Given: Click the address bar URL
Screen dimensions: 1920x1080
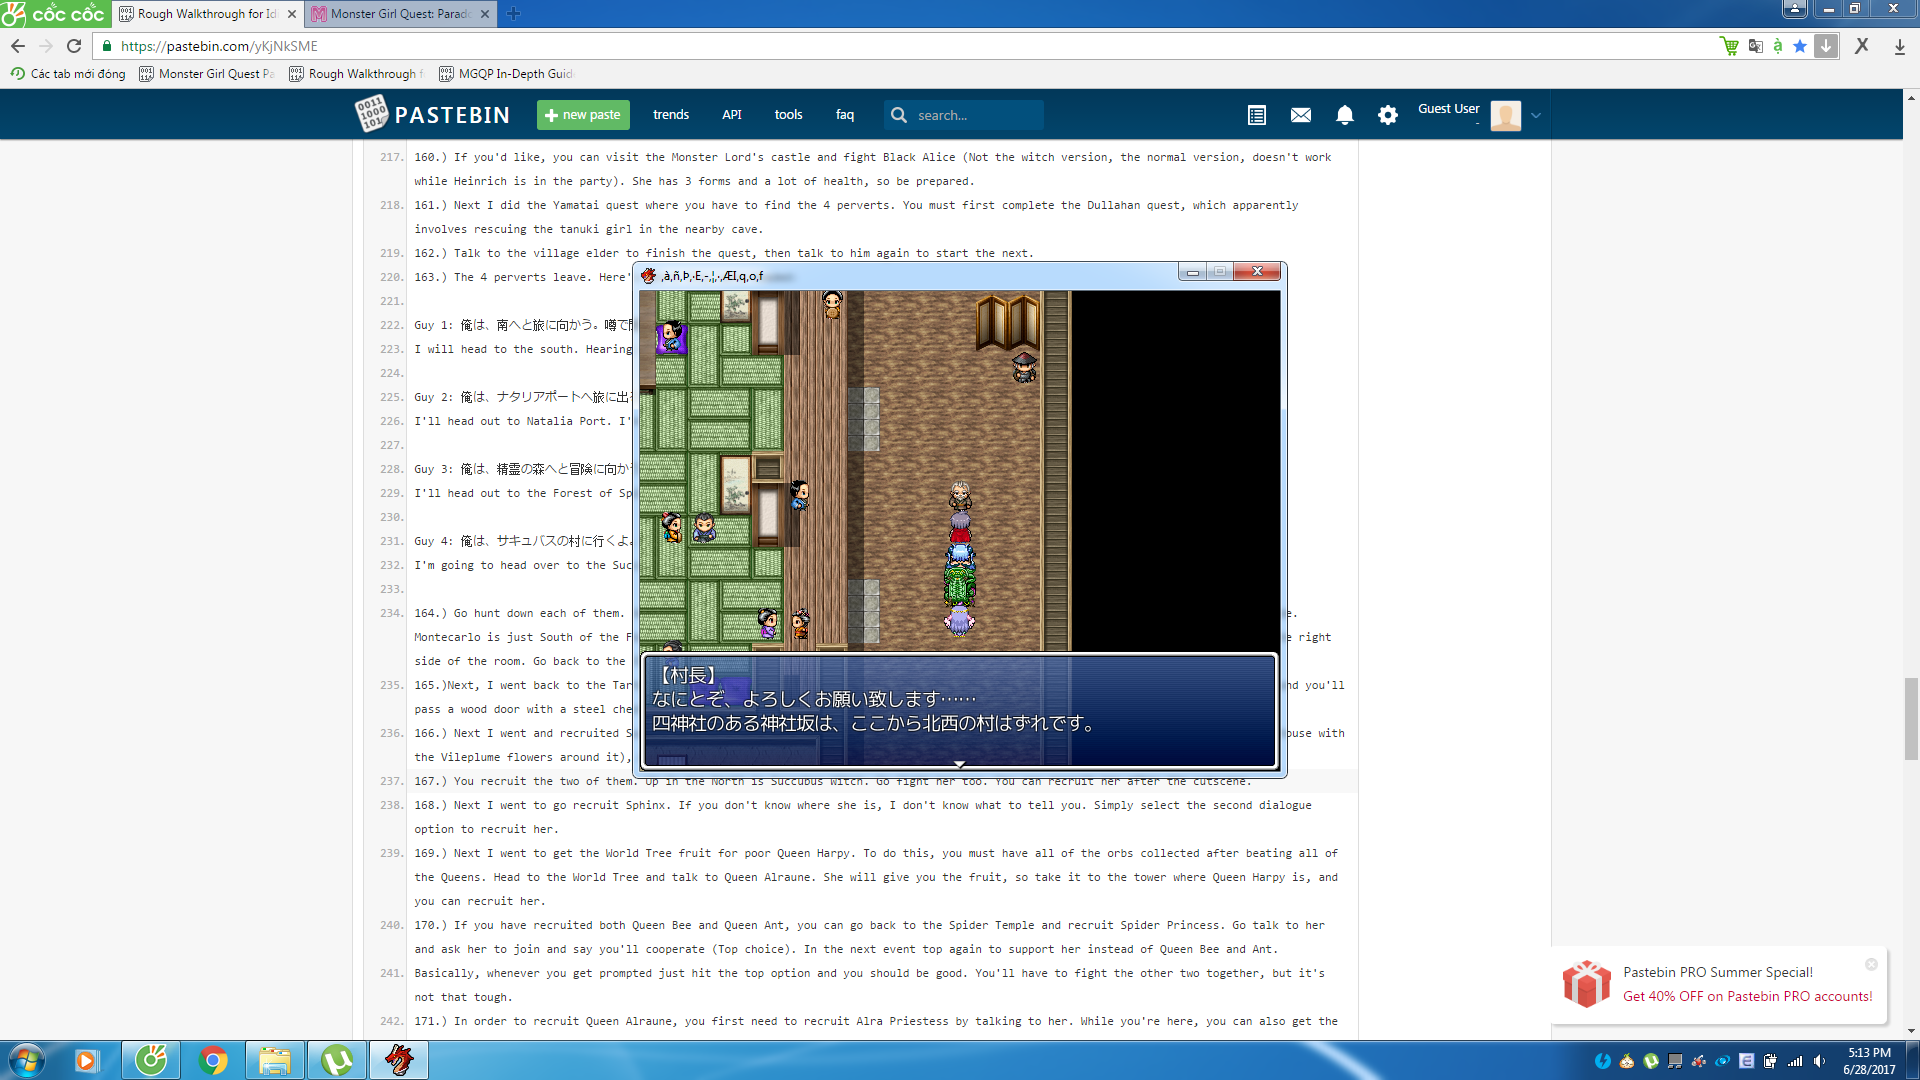Looking at the screenshot, I should coord(219,46).
